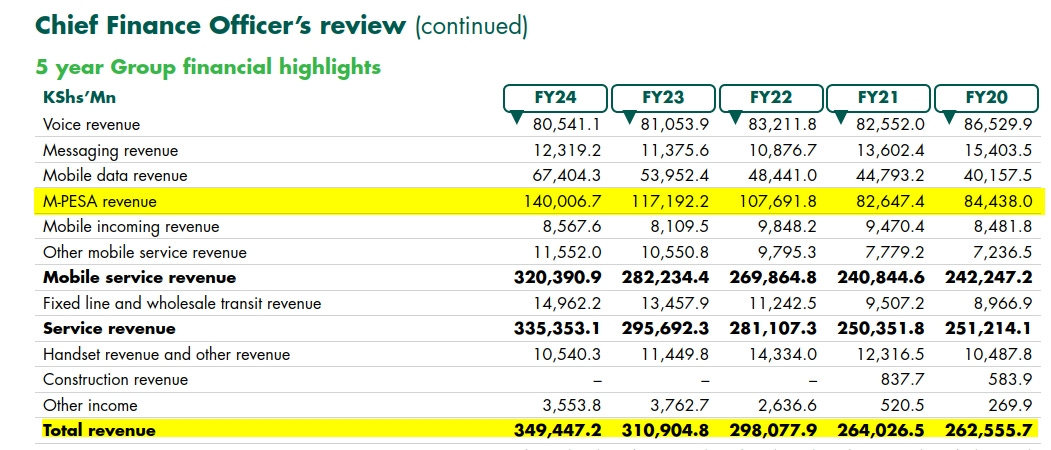Screen dimensions: 1051x450
Task: Click FY23 messaging value 11,375.6
Action: pyautogui.click(x=675, y=151)
